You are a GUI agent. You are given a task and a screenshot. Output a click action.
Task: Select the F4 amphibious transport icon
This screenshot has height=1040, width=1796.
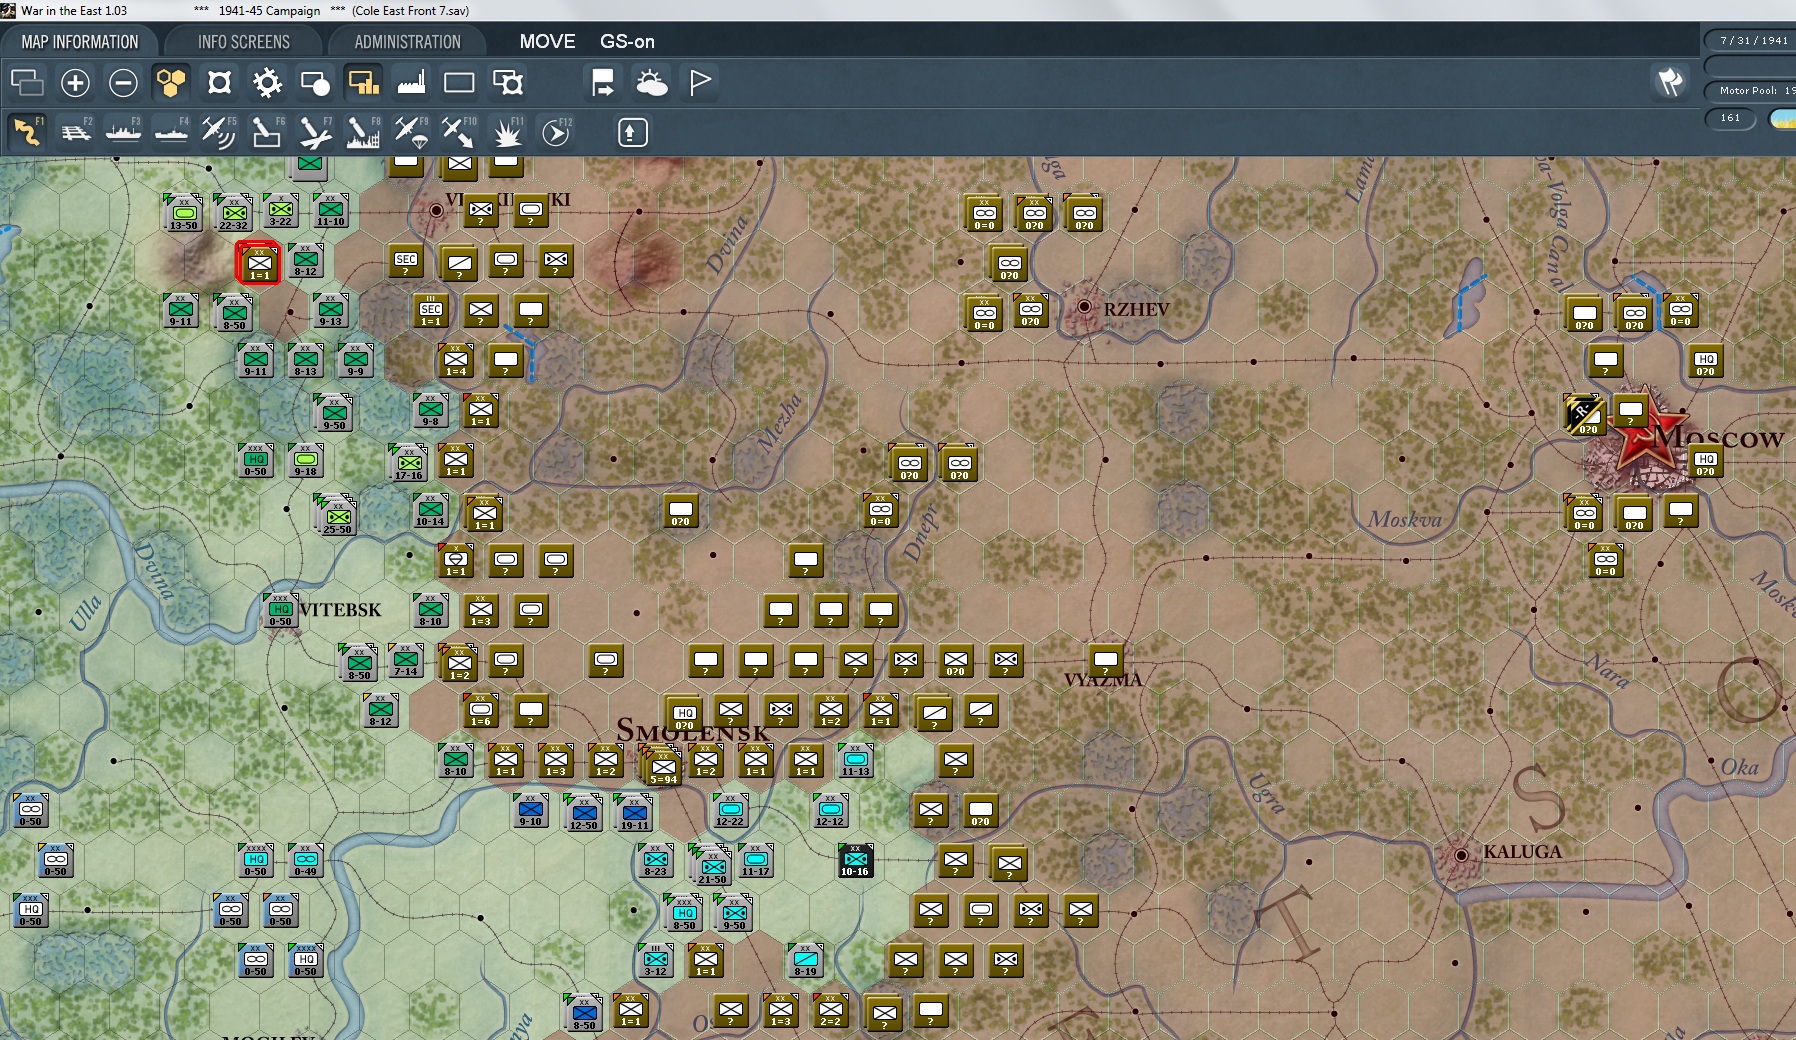[171, 132]
